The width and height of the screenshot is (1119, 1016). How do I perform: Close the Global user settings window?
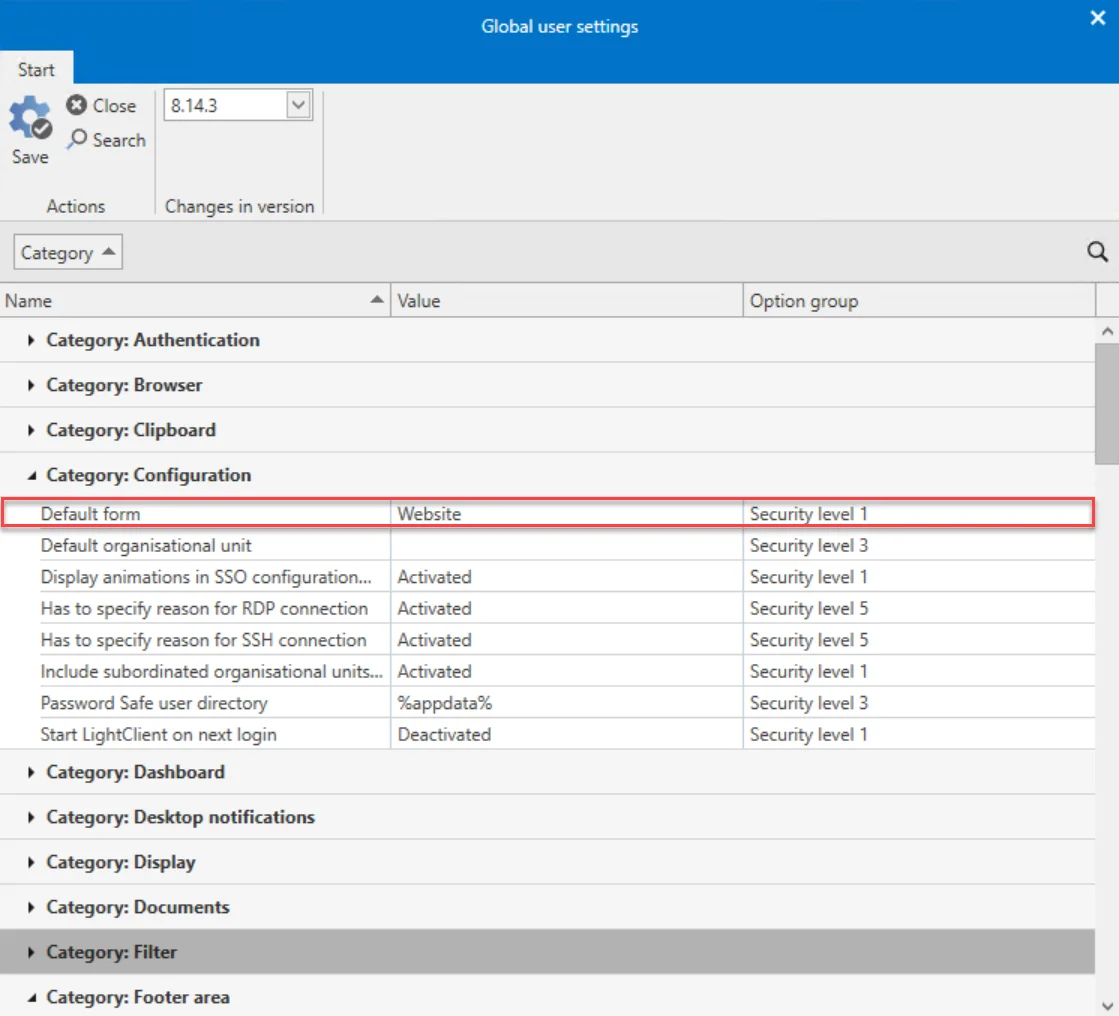[1098, 18]
